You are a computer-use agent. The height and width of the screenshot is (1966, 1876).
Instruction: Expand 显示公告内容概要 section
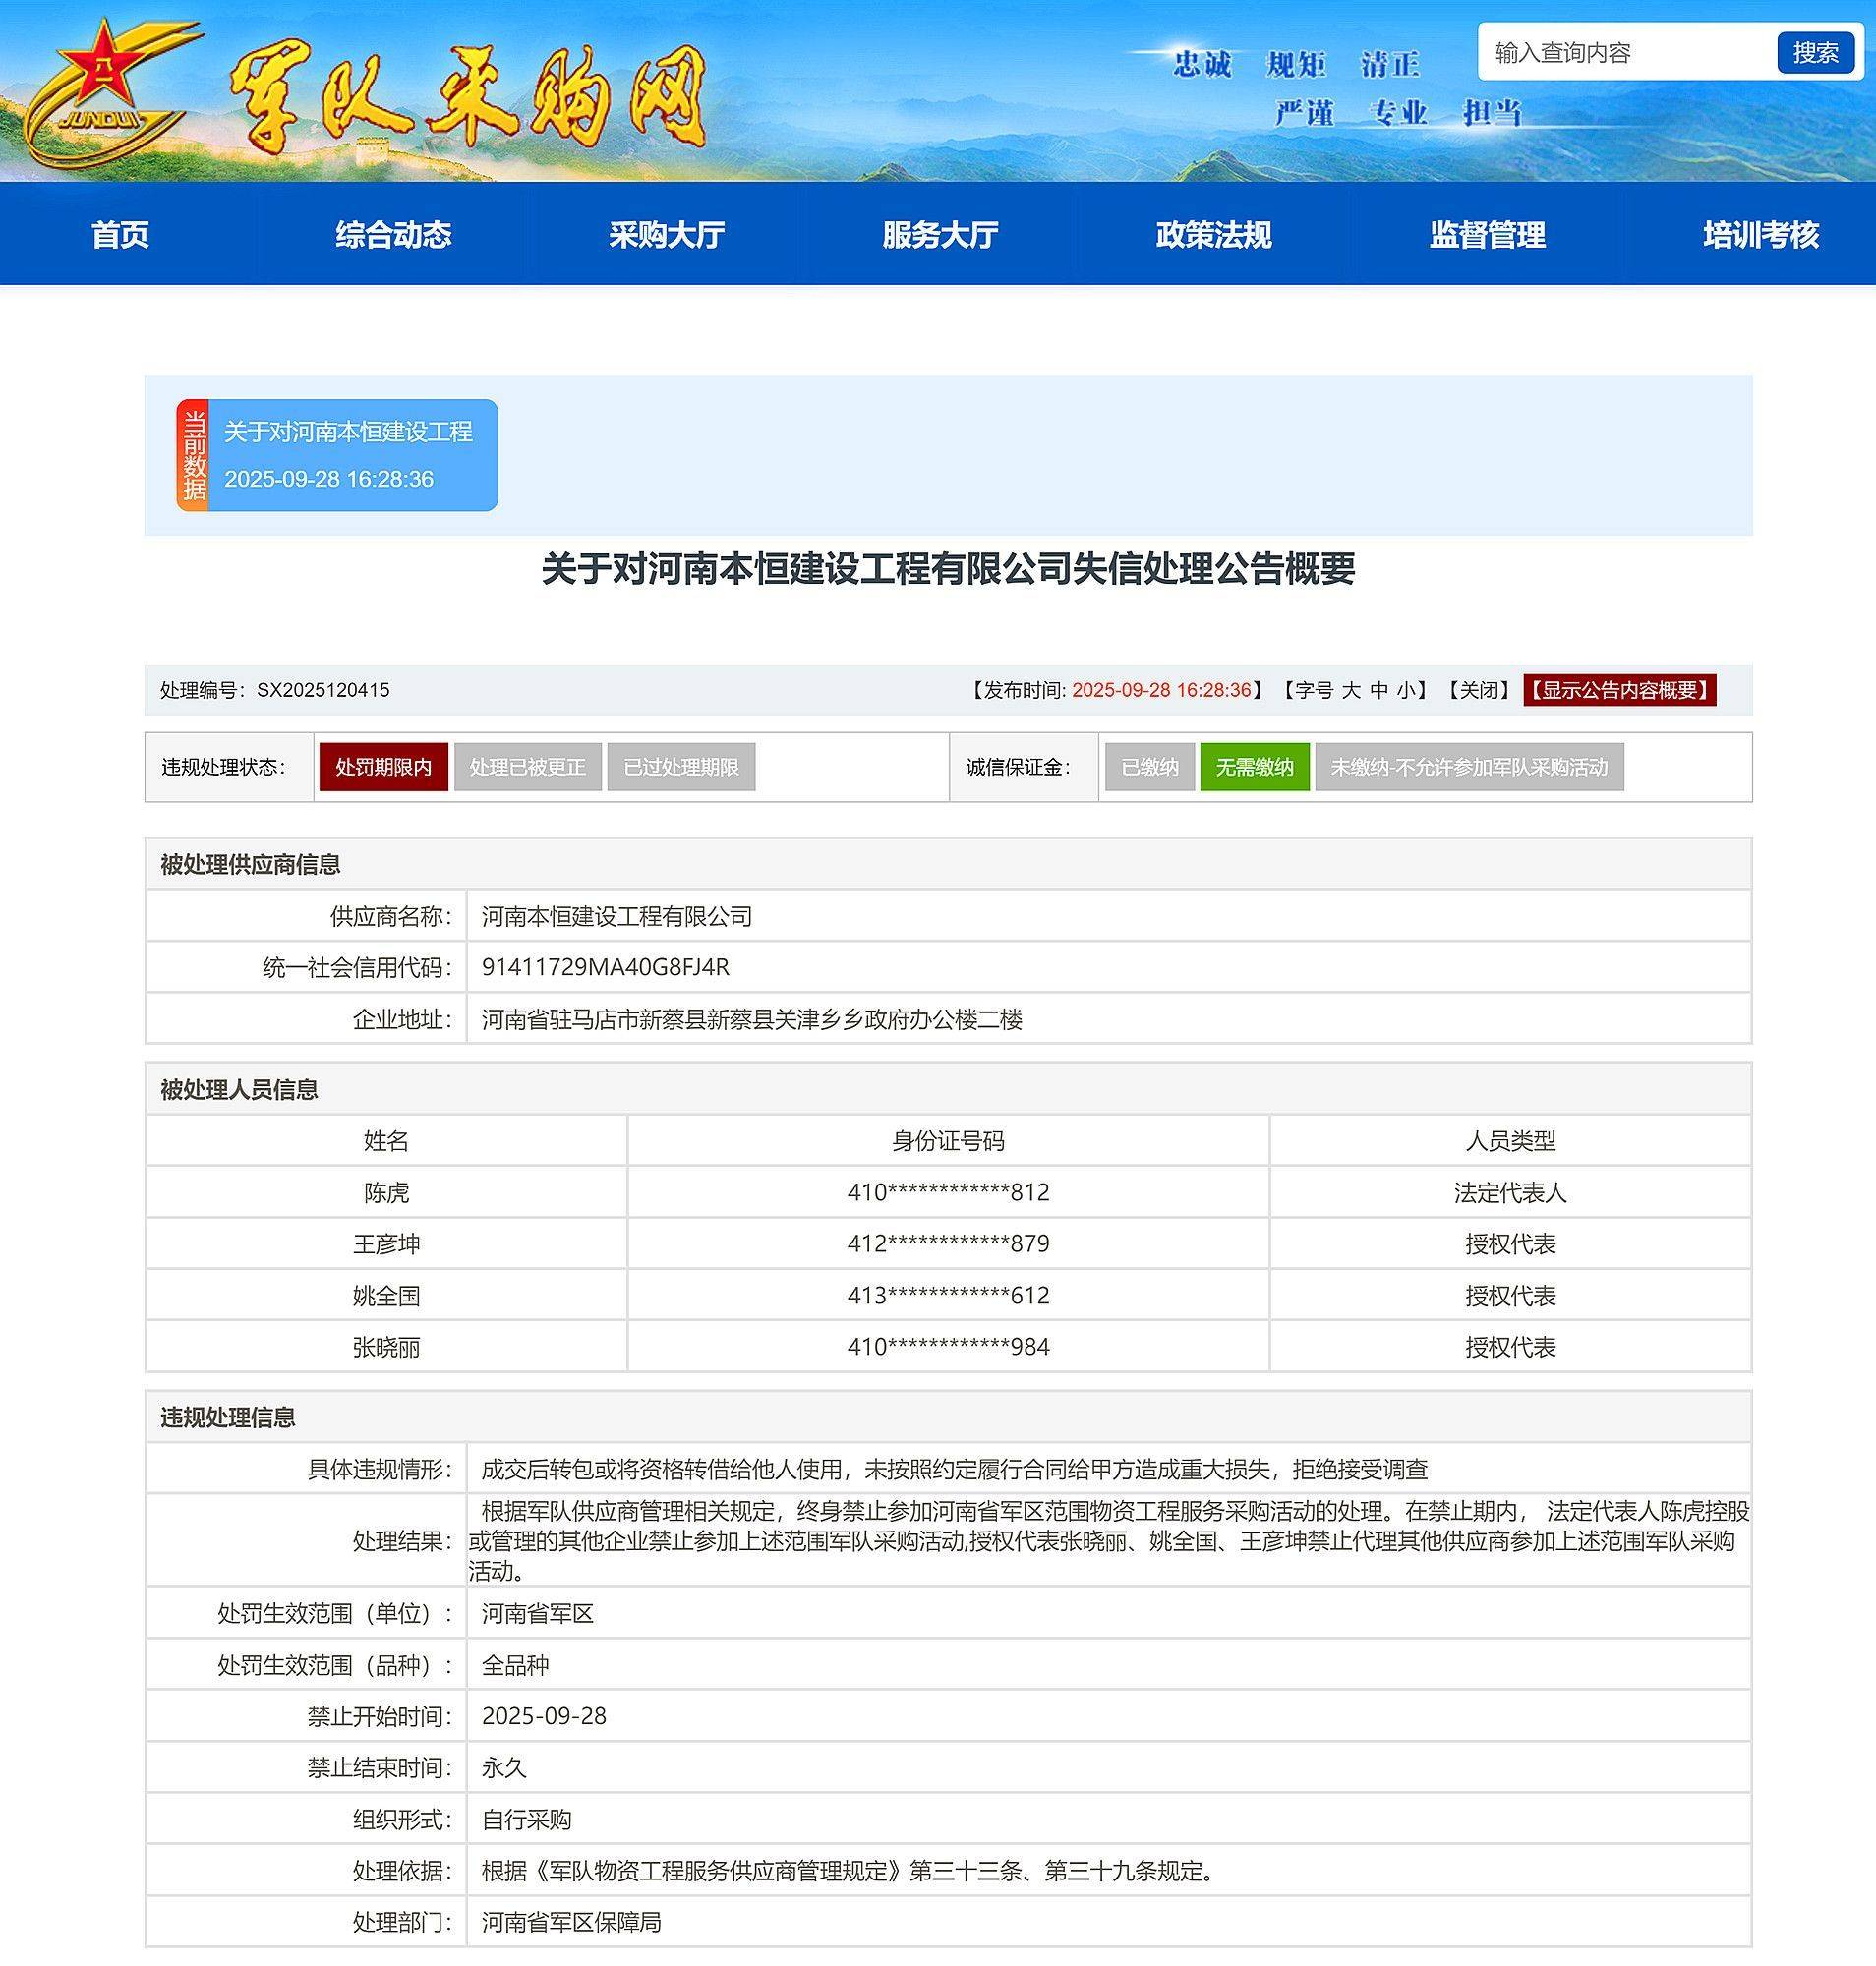[x=1619, y=690]
